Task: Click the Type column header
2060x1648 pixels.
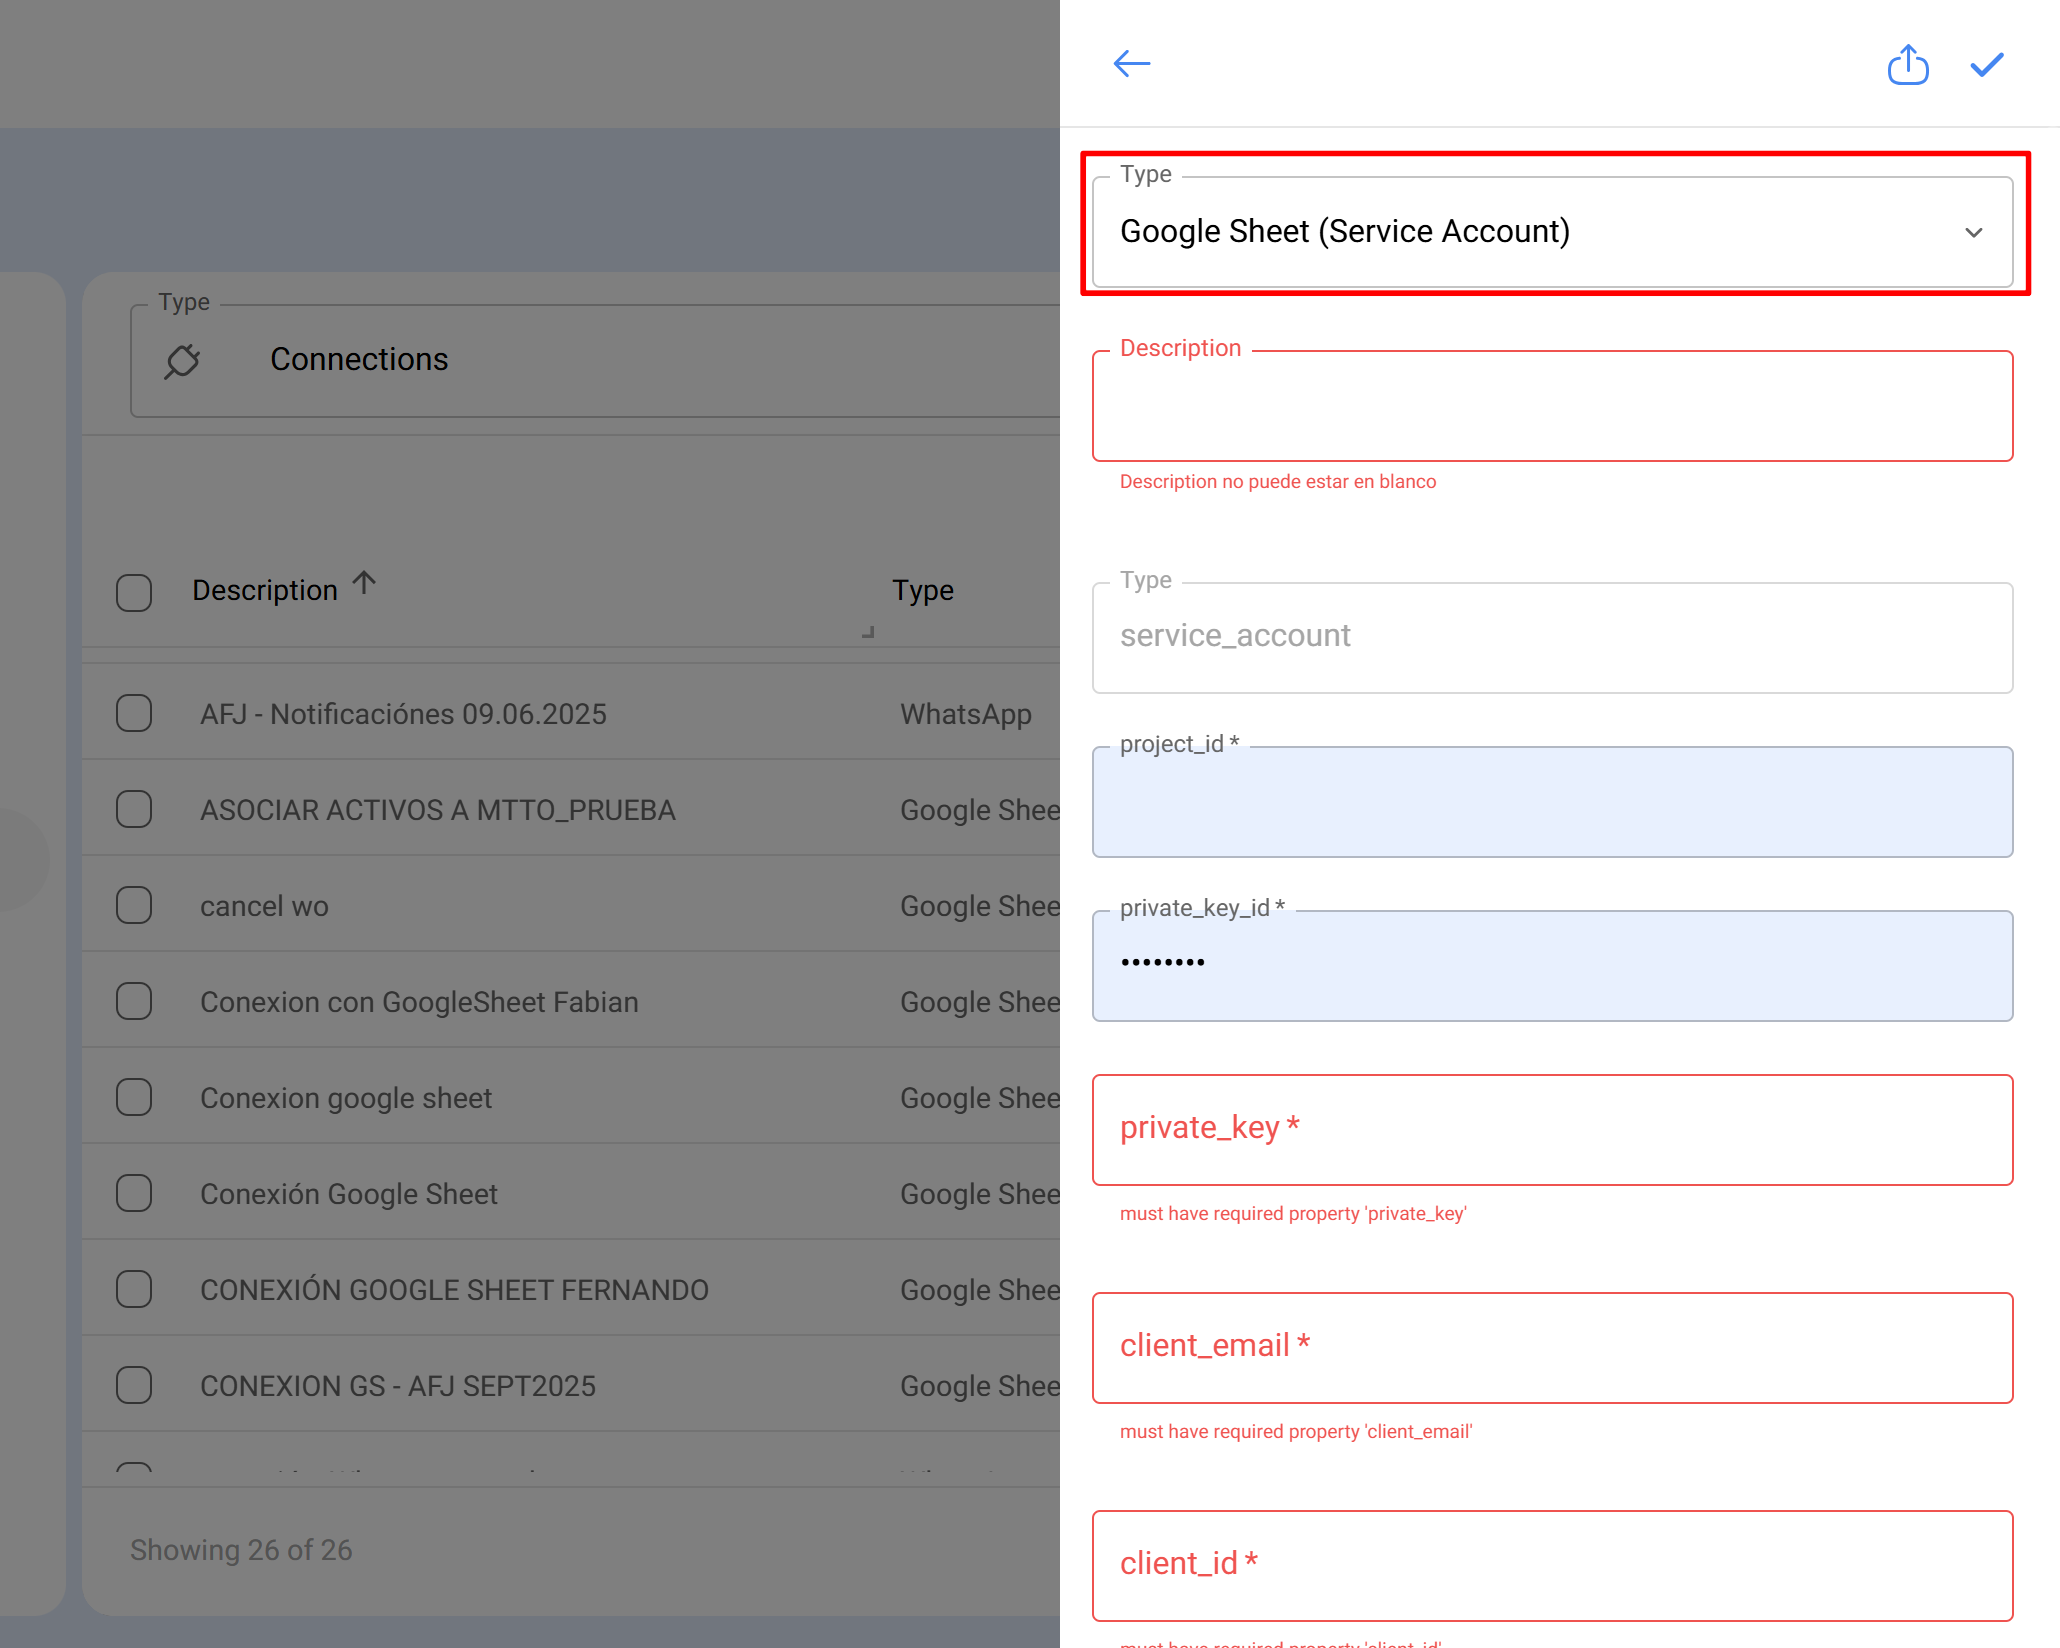Action: [x=922, y=590]
